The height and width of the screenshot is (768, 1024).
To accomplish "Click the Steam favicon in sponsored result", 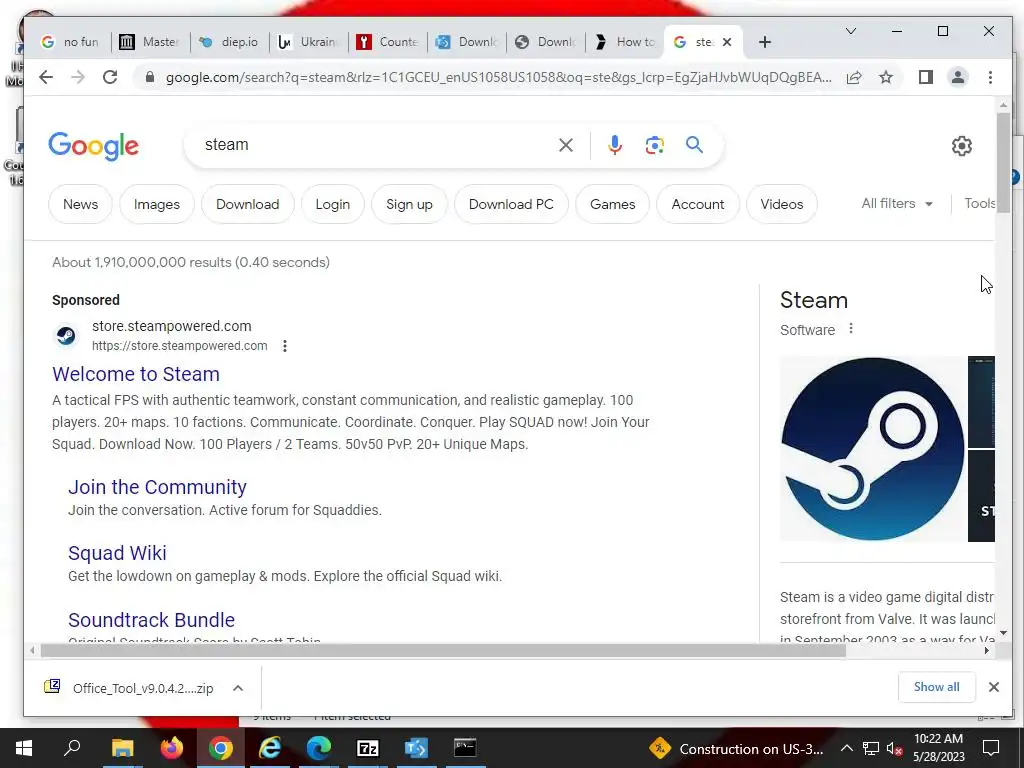I will (x=65, y=336).
